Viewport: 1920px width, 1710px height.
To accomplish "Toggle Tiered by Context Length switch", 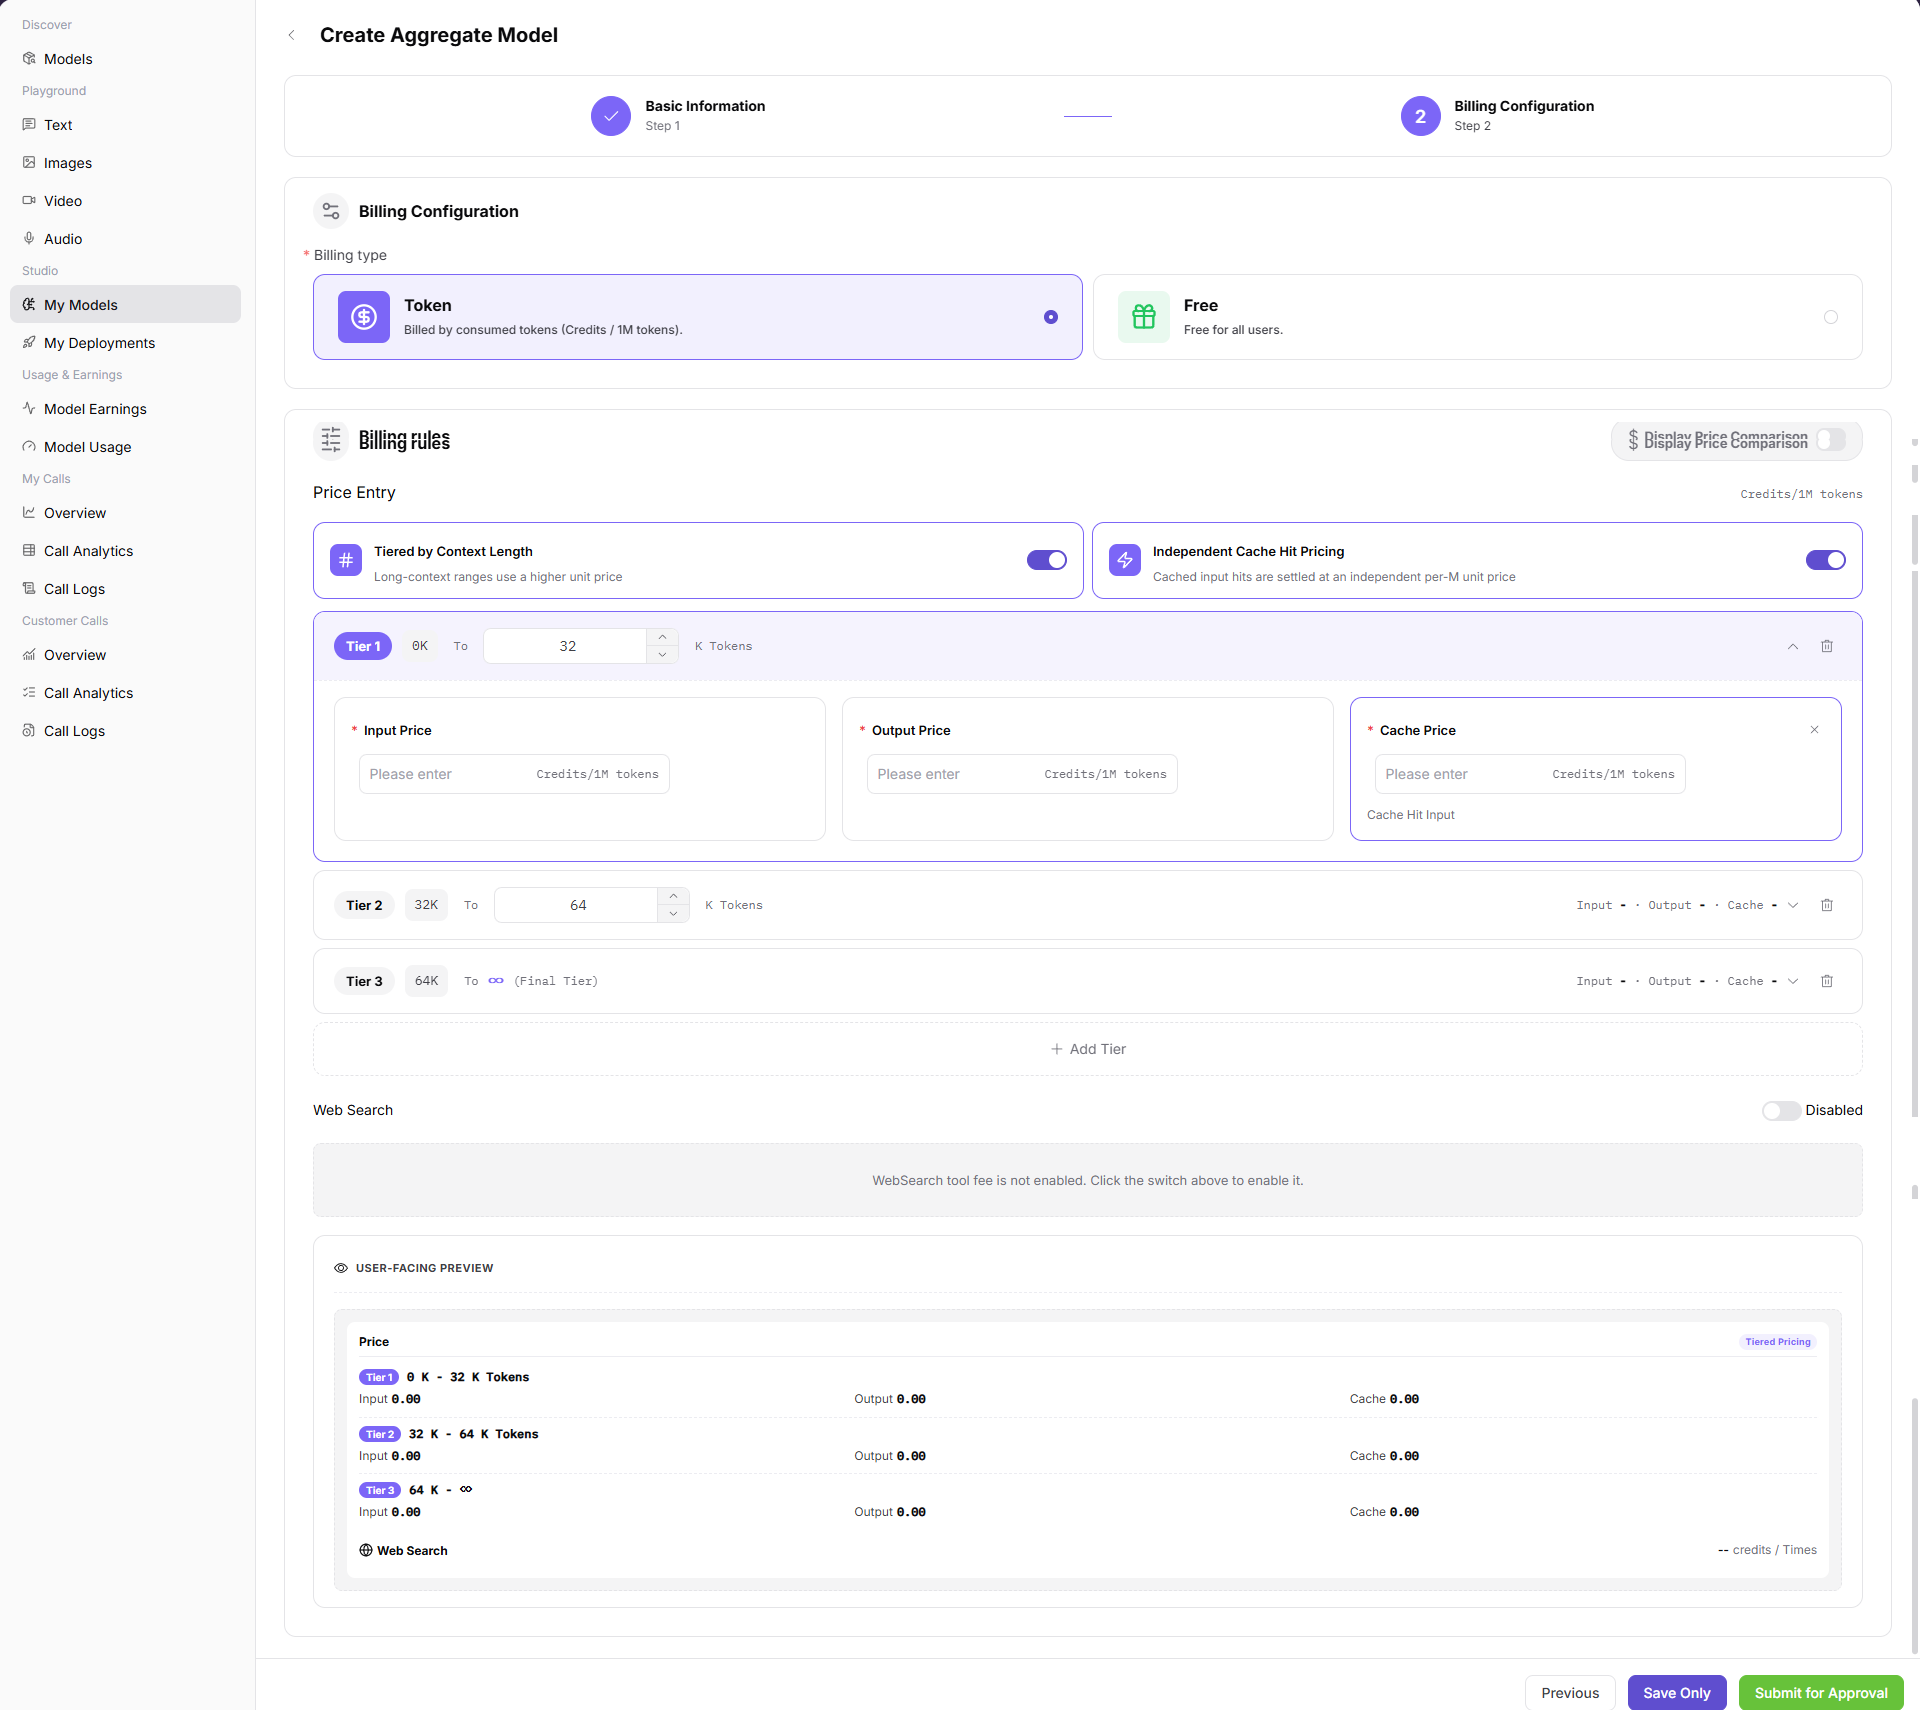I will tap(1047, 560).
